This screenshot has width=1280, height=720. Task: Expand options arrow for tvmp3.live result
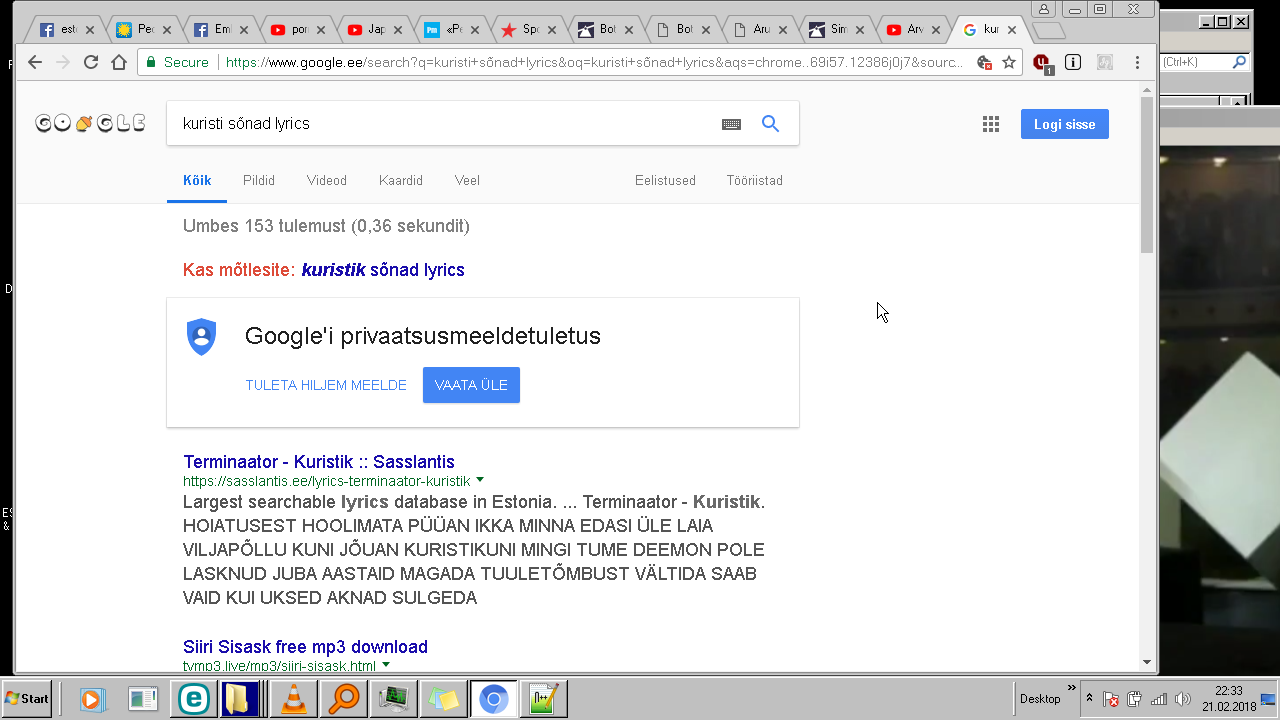[386, 665]
